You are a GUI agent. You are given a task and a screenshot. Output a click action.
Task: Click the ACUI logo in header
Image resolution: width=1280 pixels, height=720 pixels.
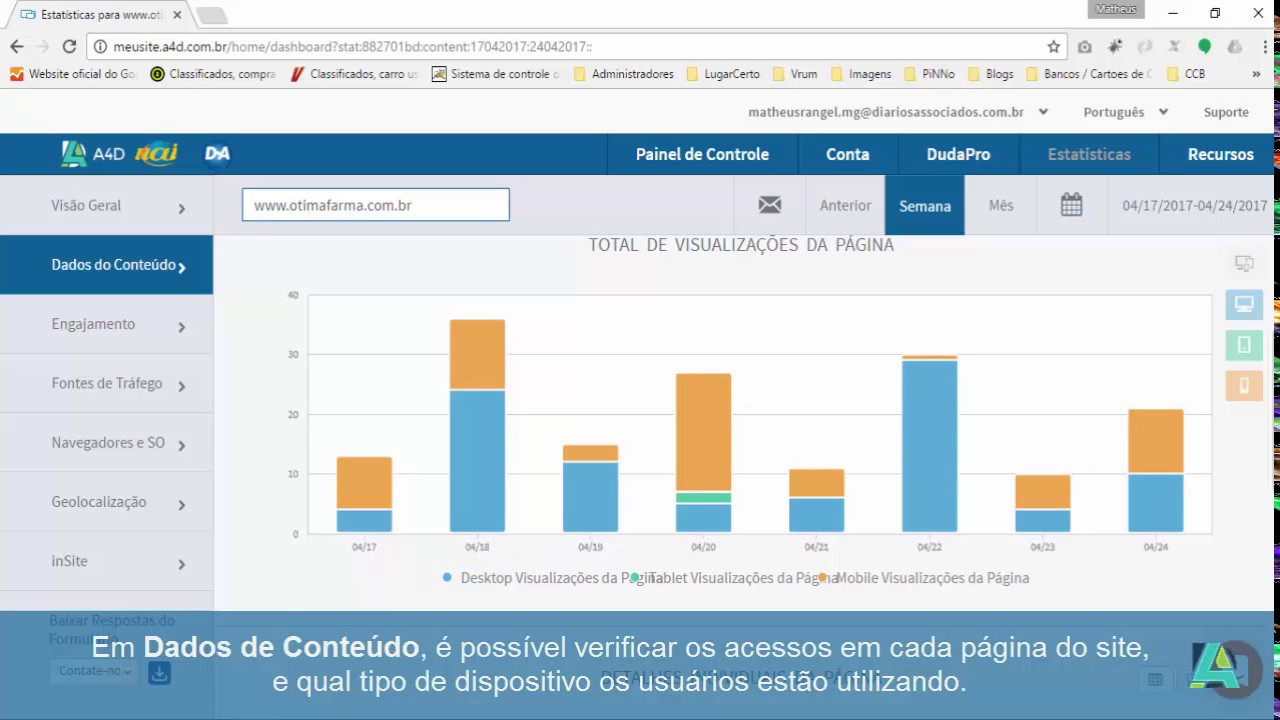(157, 154)
